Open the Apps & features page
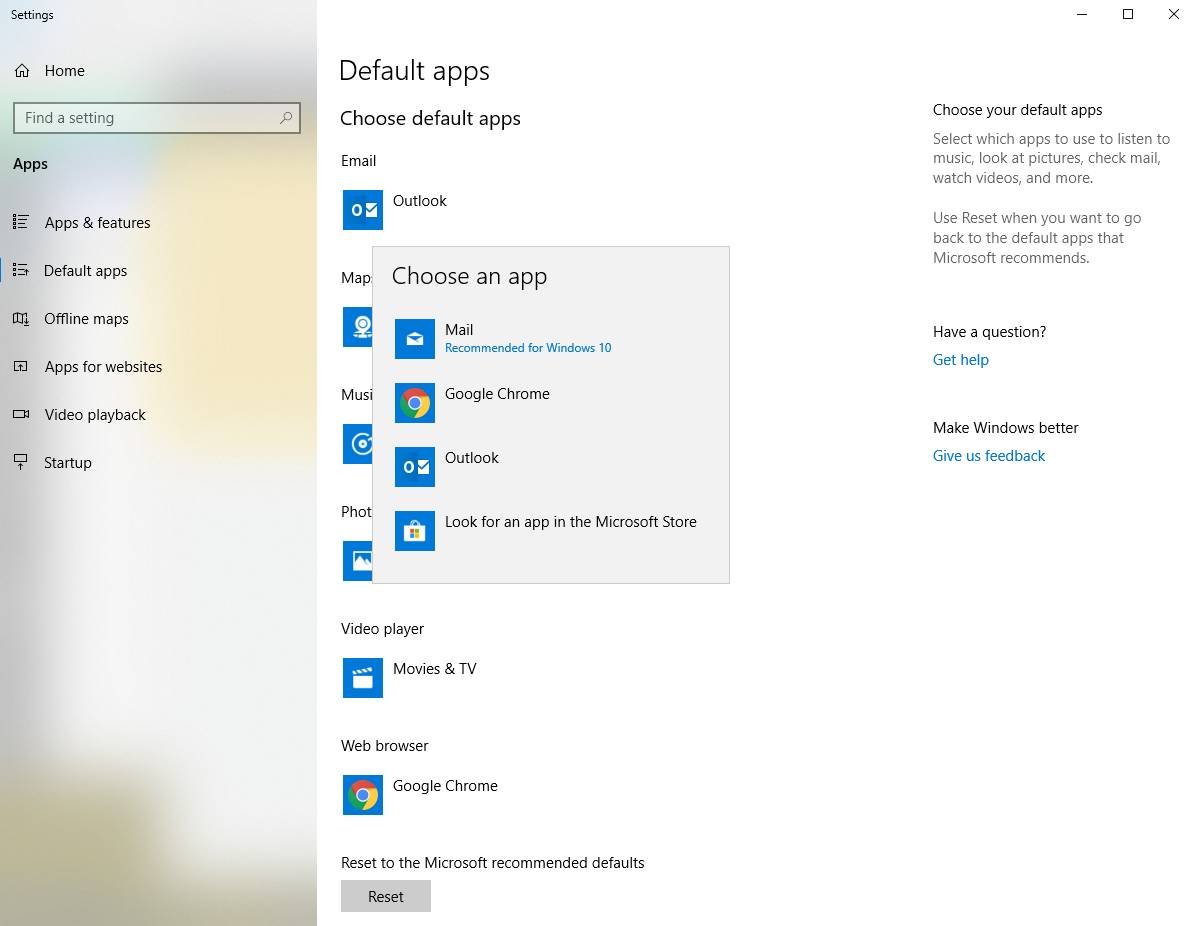The width and height of the screenshot is (1193, 926). pos(97,223)
